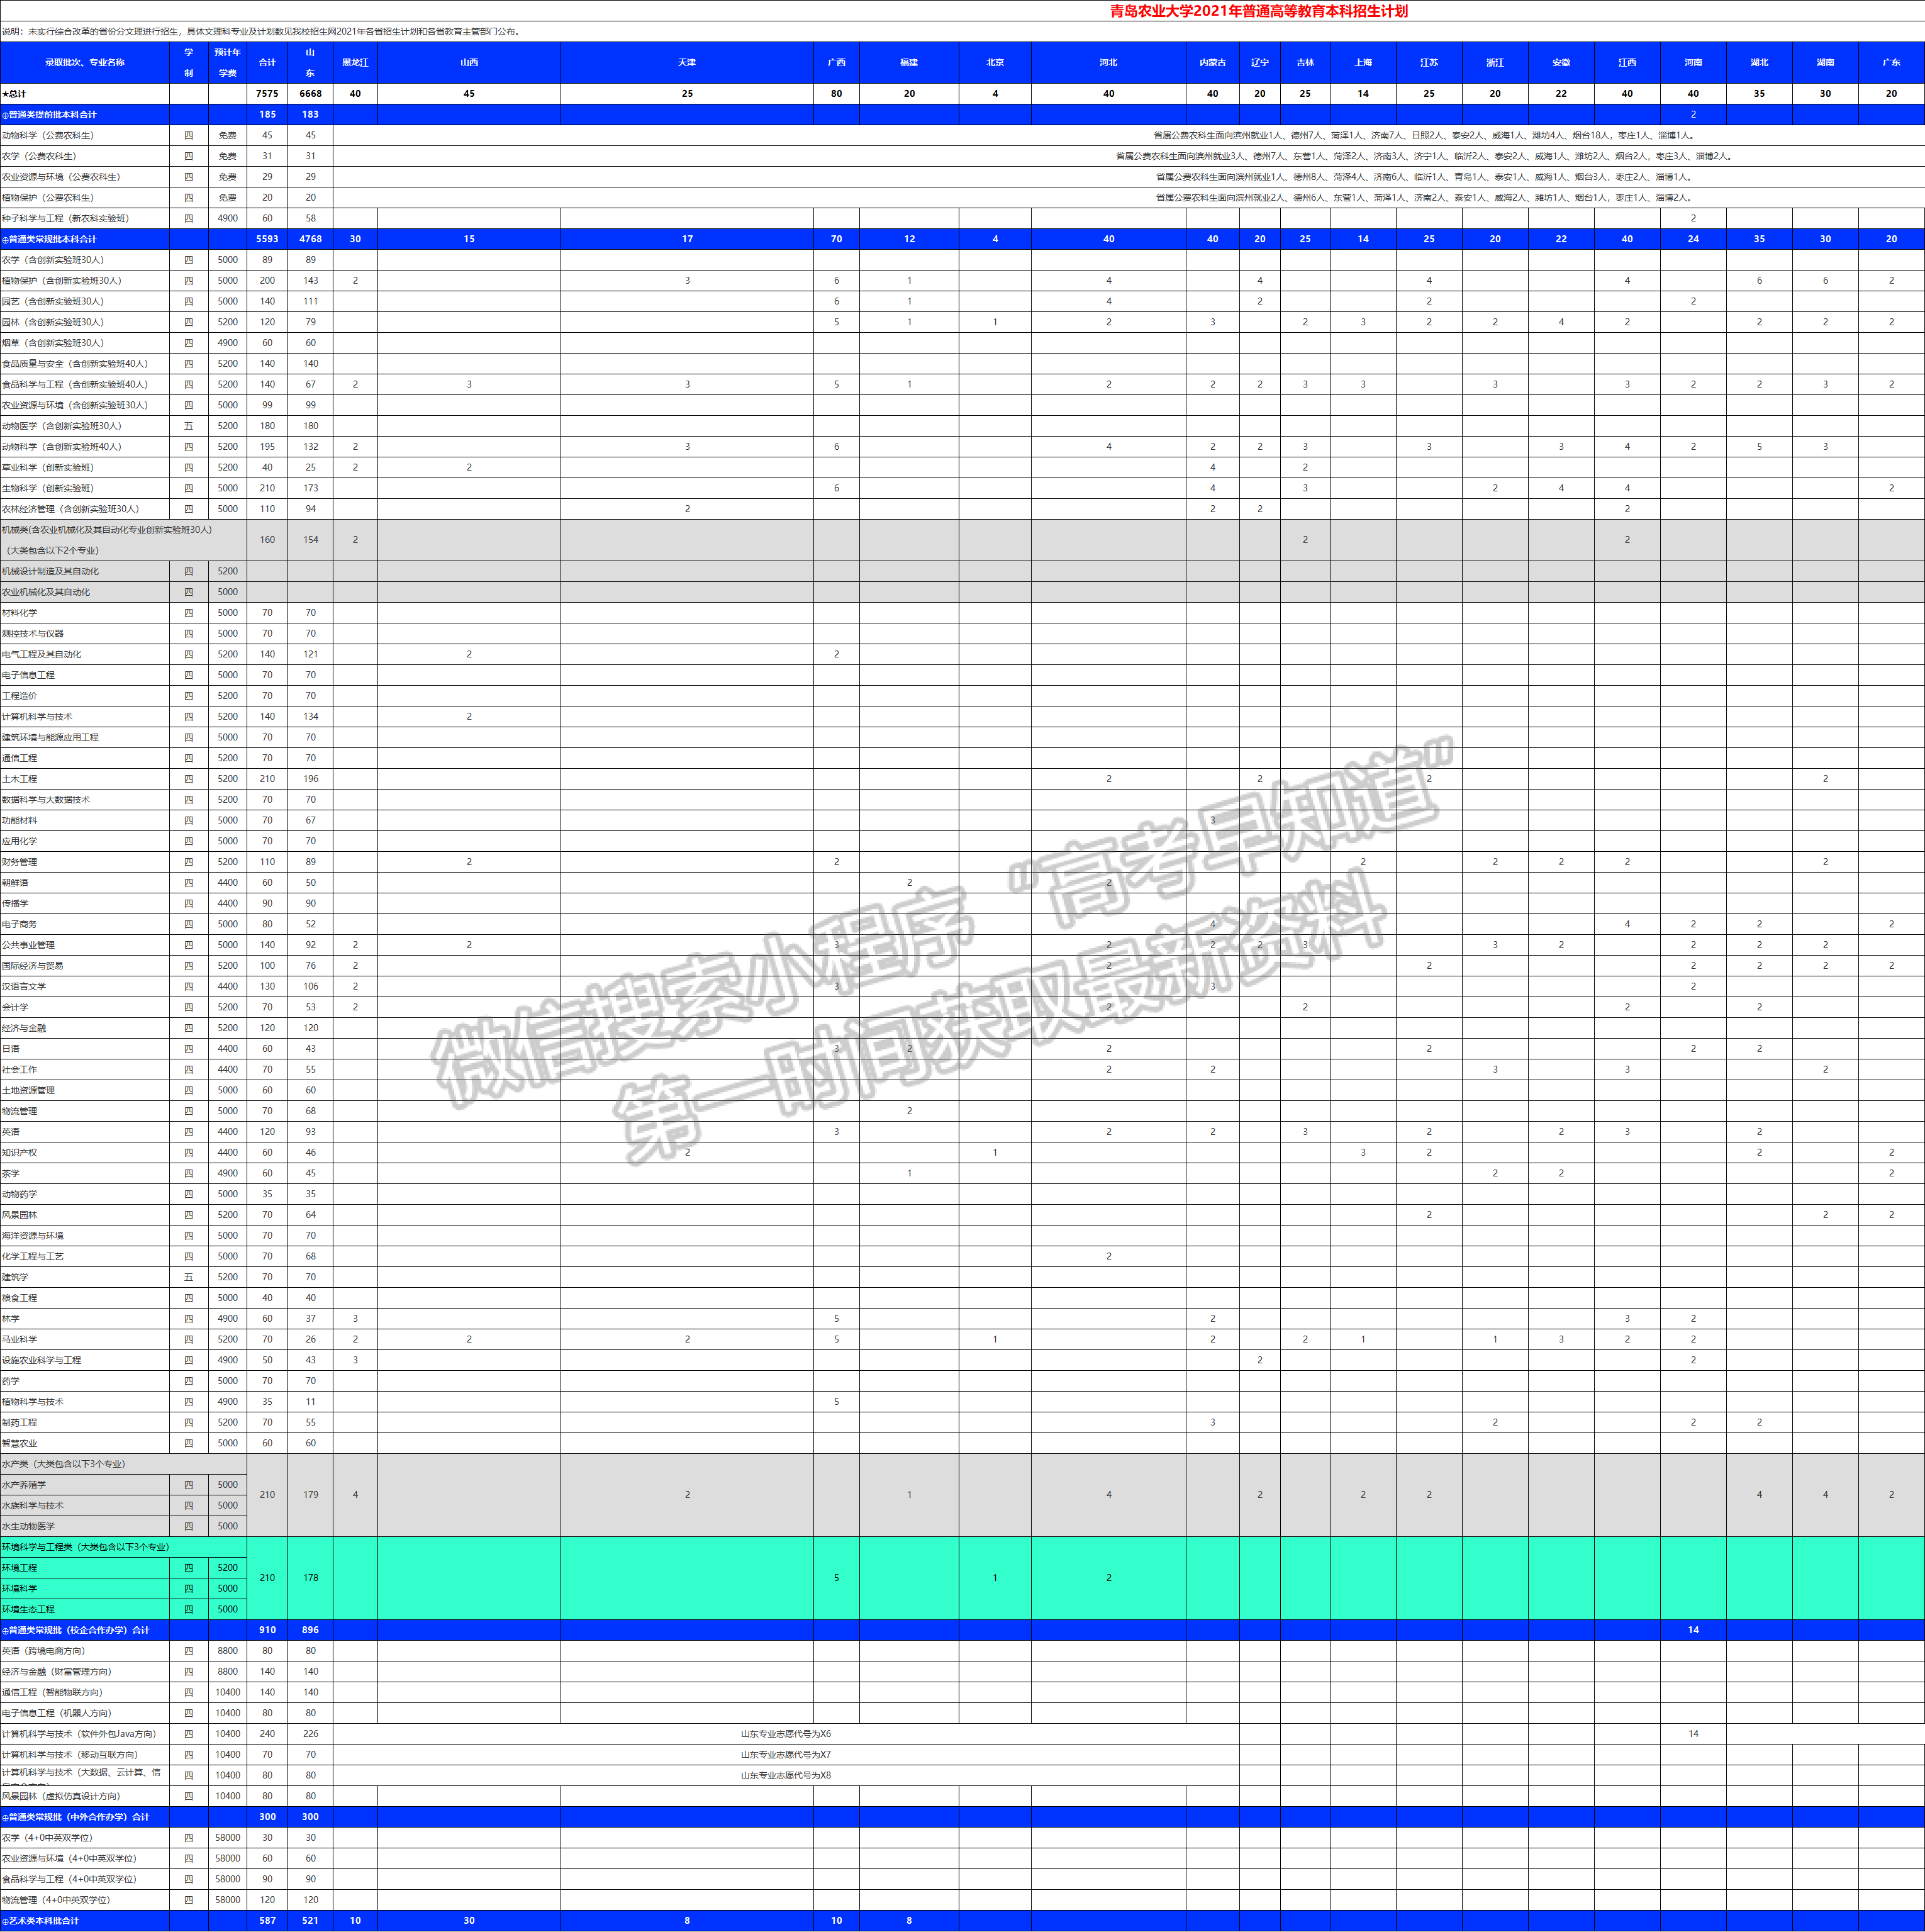Screen dimensions: 1925x1932
Task: Select the 湖南 column header
Action: point(1825,62)
